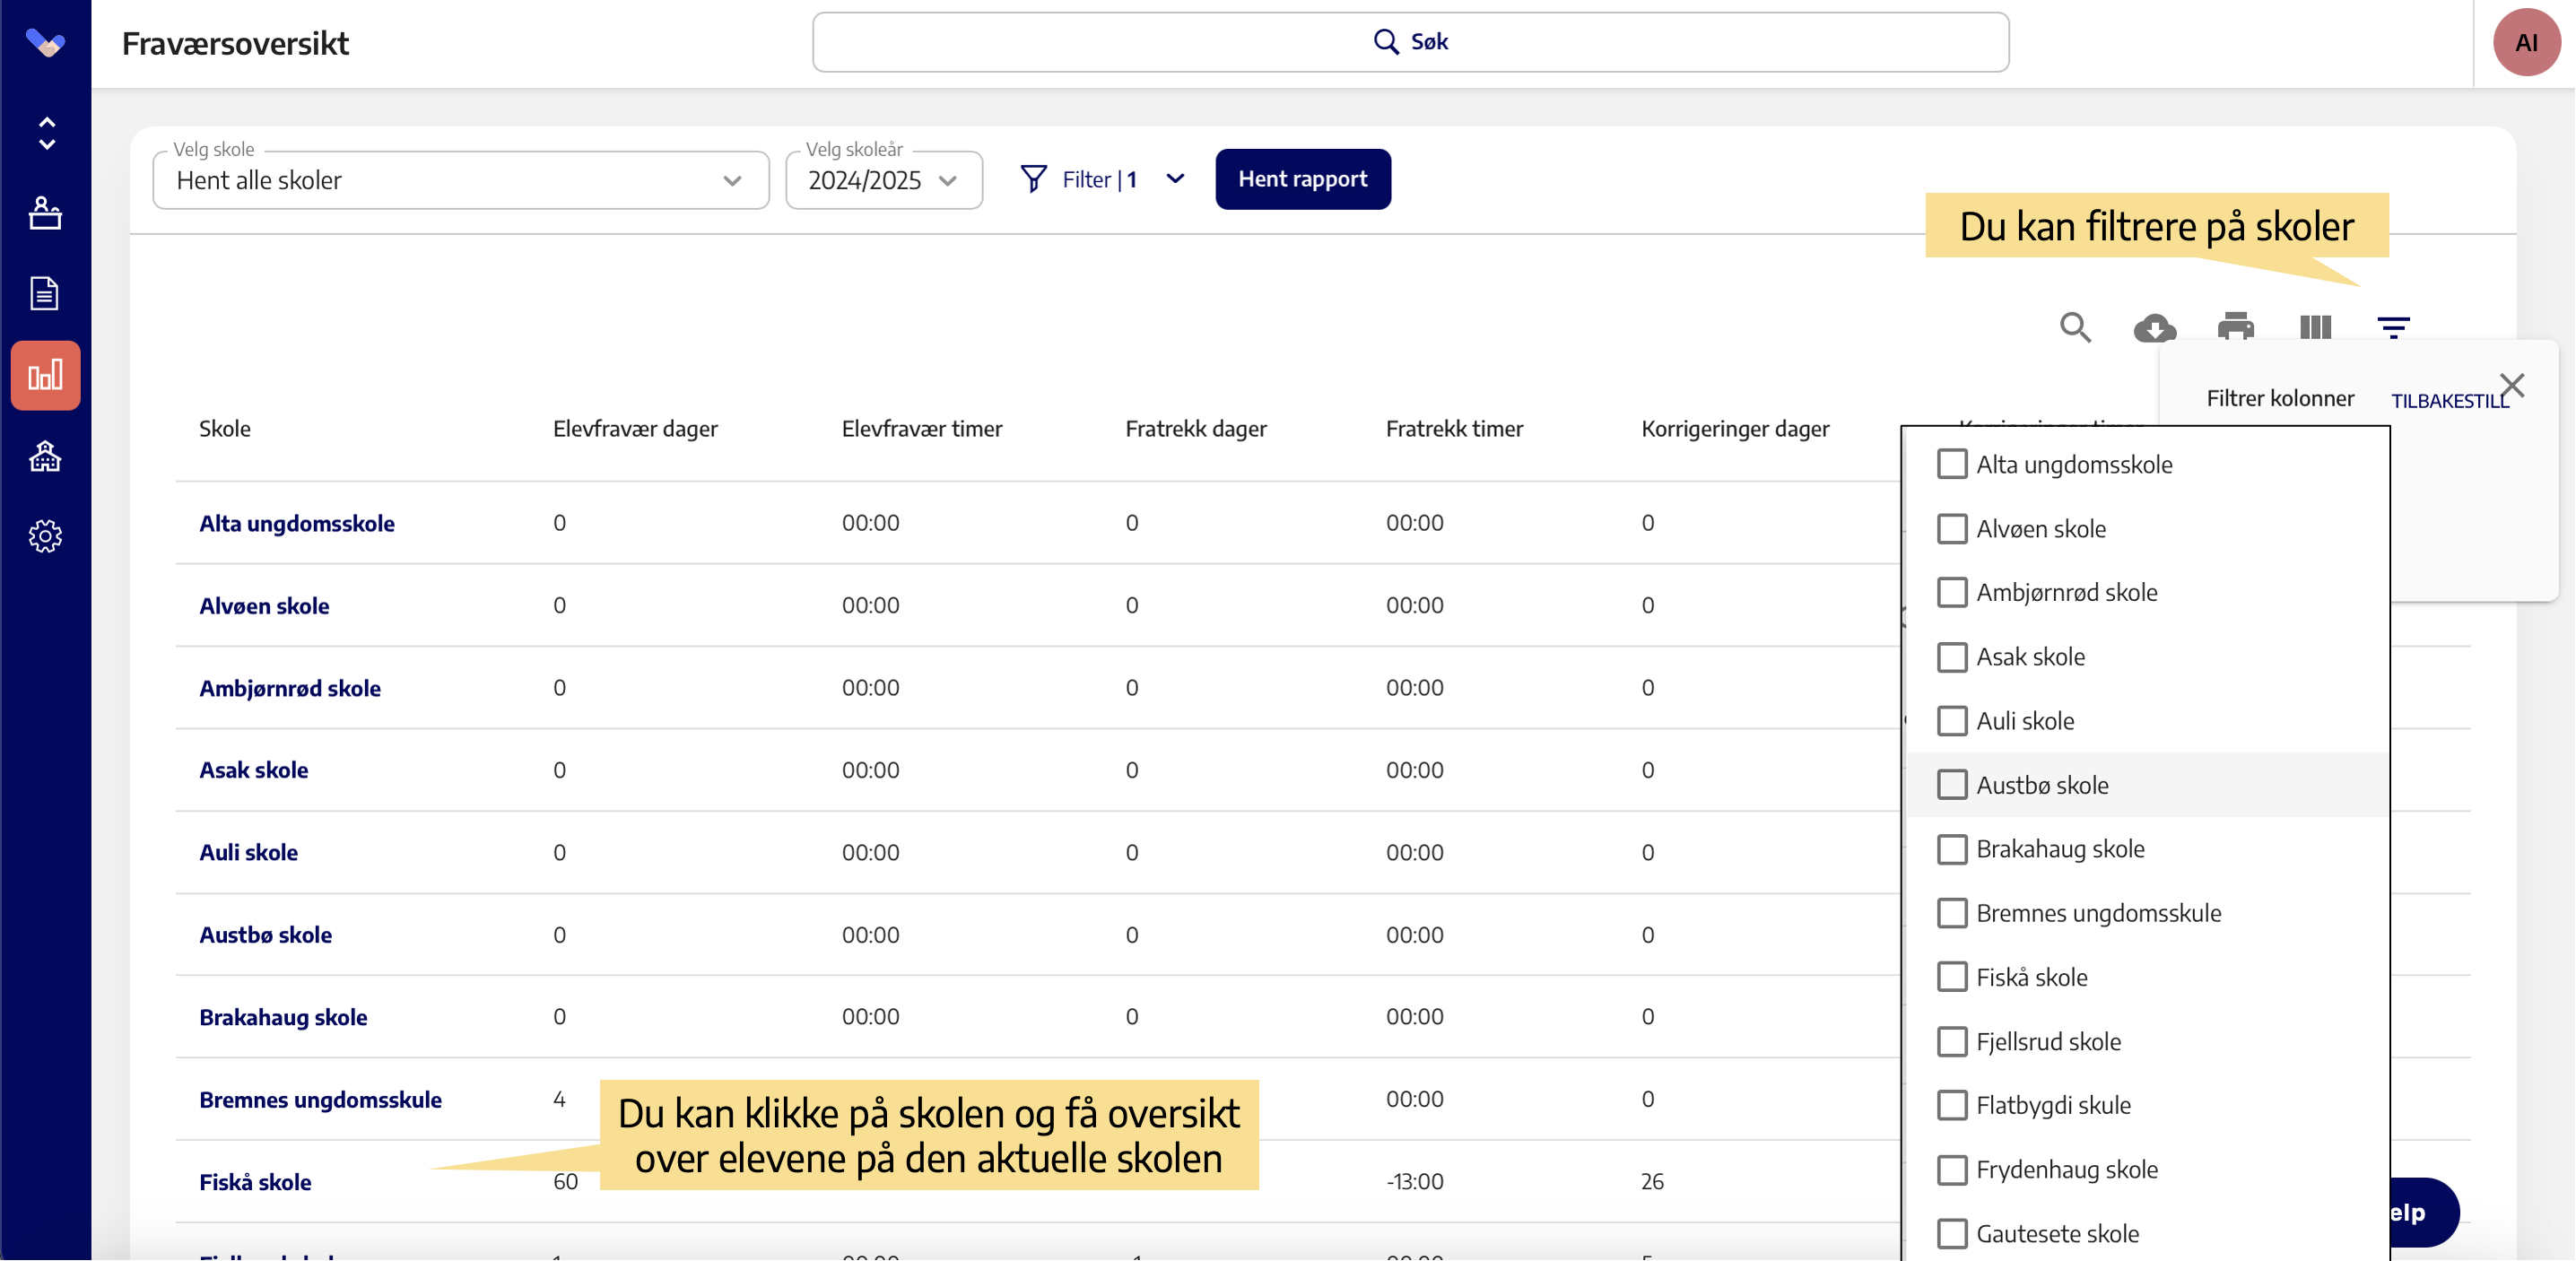2576x1261 pixels.
Task: Click the table search magnifier icon
Action: coord(2075,327)
